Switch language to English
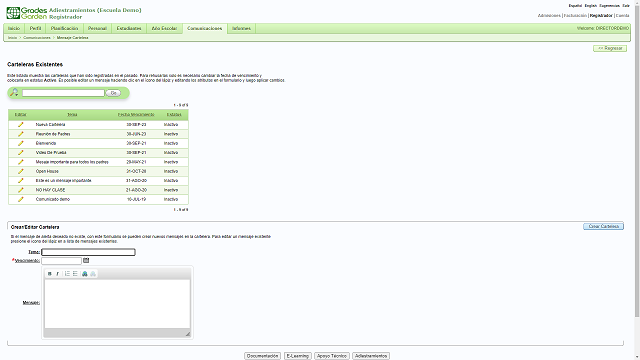The height and width of the screenshot is (360, 640). tap(591, 6)
